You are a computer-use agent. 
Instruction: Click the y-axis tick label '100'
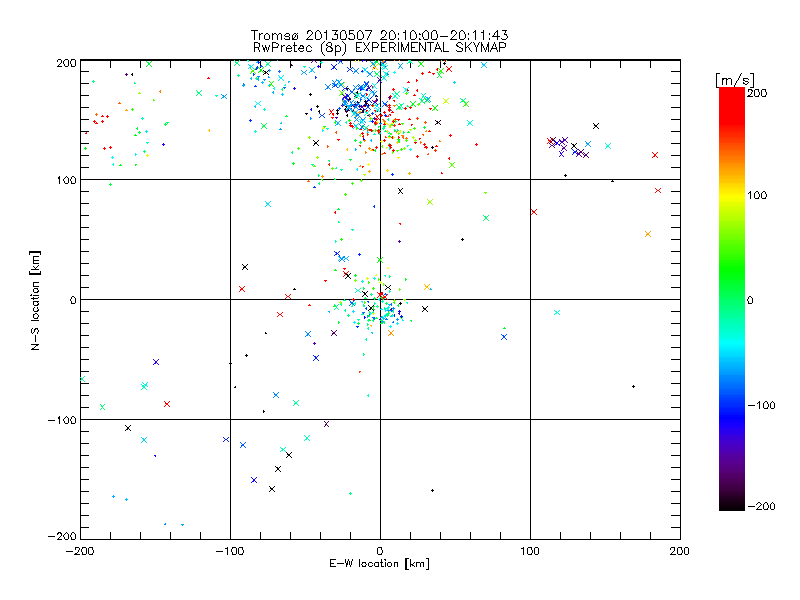coord(66,180)
